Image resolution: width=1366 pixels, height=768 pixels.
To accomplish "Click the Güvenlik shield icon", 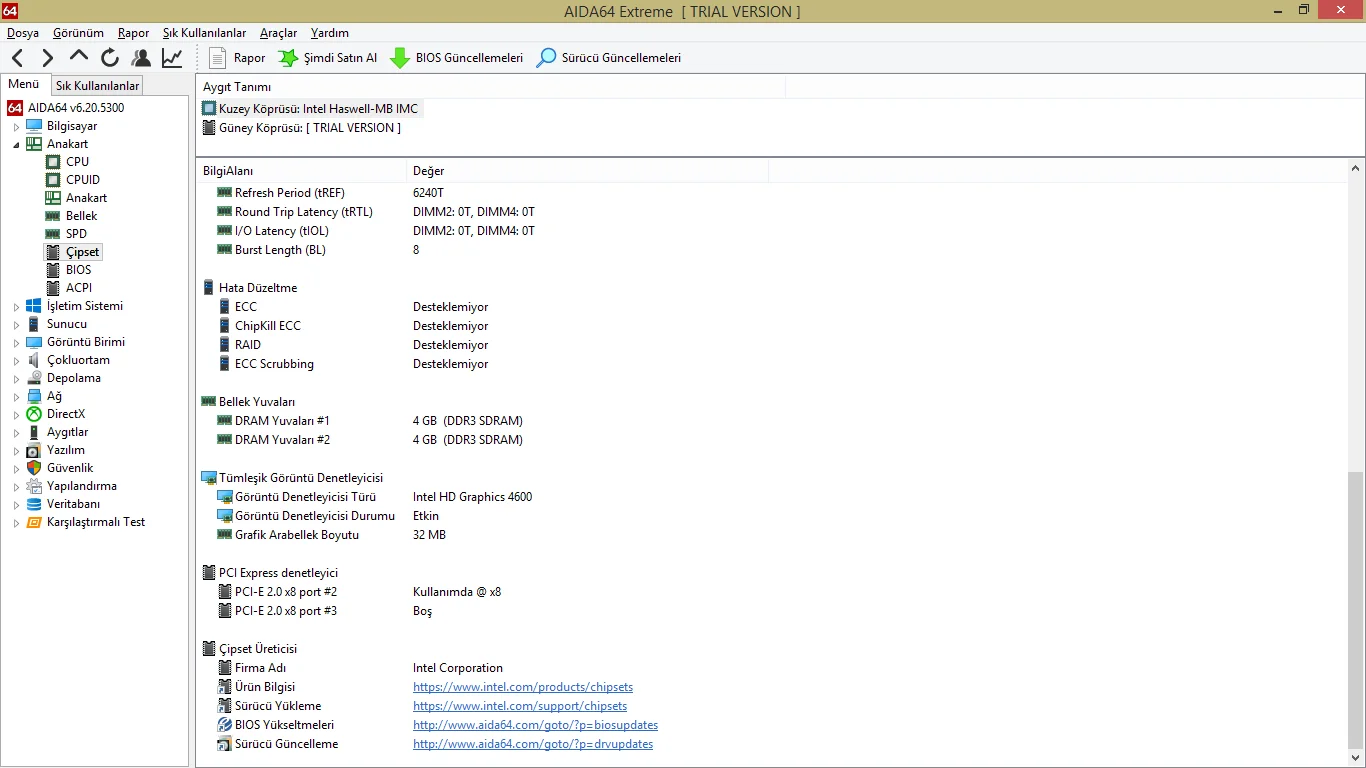I will [x=34, y=468].
